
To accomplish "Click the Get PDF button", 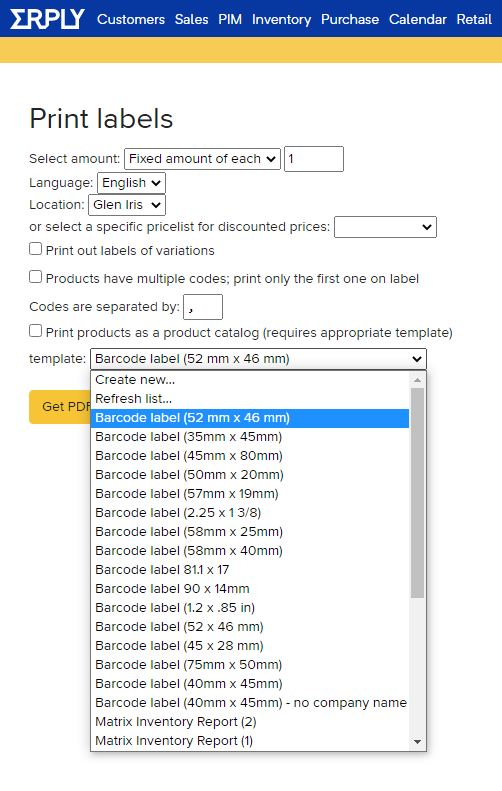I will (x=60, y=407).
